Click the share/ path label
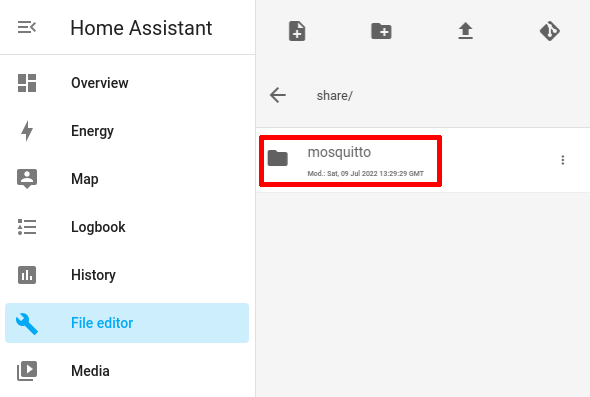The image size is (590, 397). pyautogui.click(x=335, y=96)
